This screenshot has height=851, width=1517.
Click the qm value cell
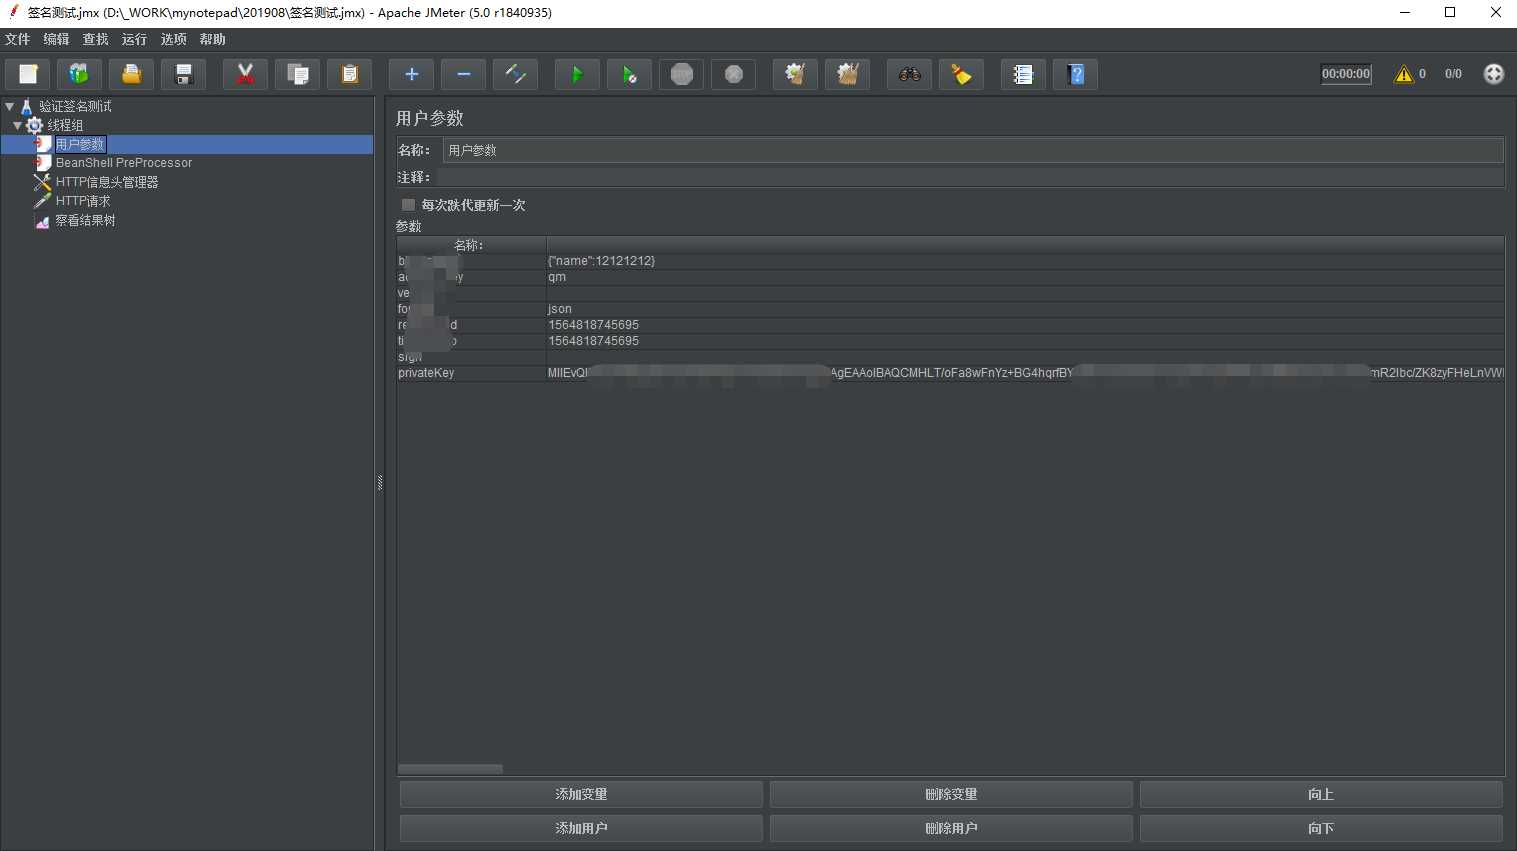[x=1025, y=277]
